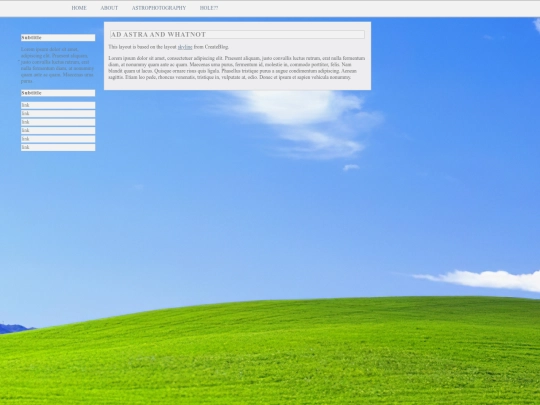
Task: Click the sidebar Lorem ipsum paragraph
Action: pos(57,65)
